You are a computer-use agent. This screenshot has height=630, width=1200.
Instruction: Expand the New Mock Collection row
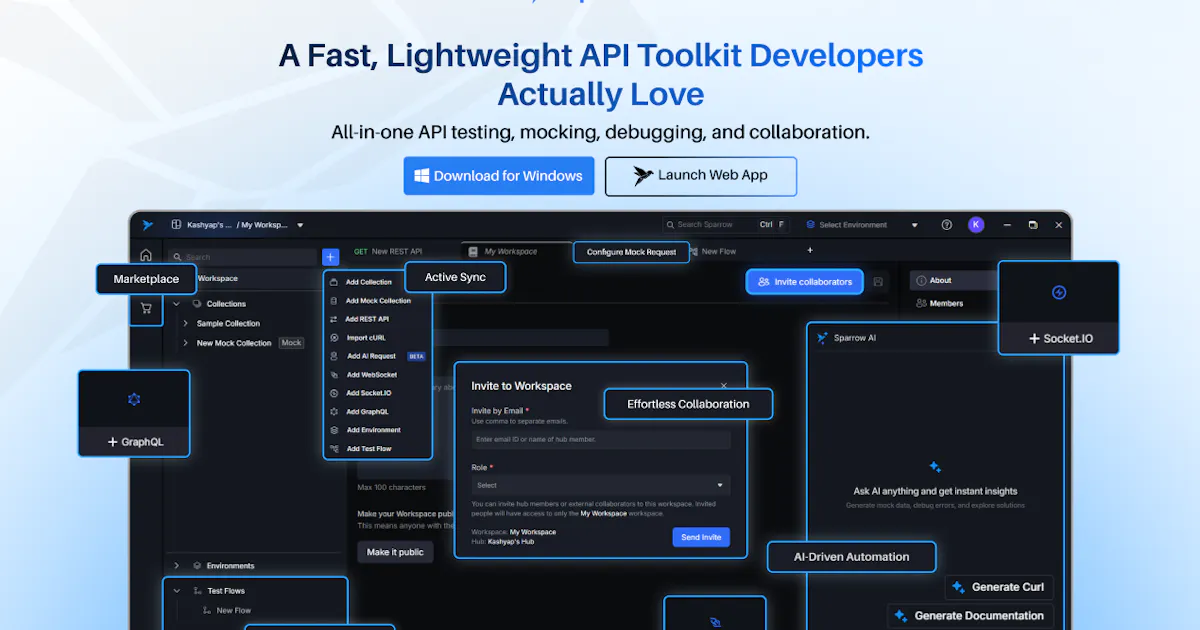click(x=185, y=343)
